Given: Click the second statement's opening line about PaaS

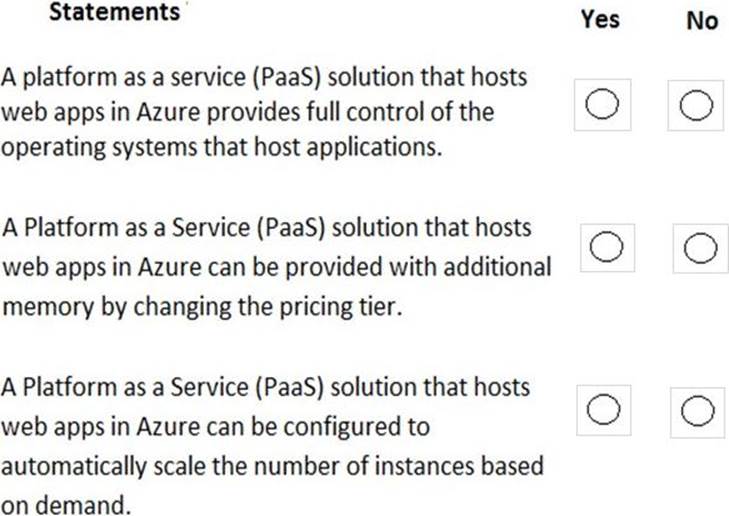Looking at the screenshot, I should pyautogui.click(x=266, y=229).
